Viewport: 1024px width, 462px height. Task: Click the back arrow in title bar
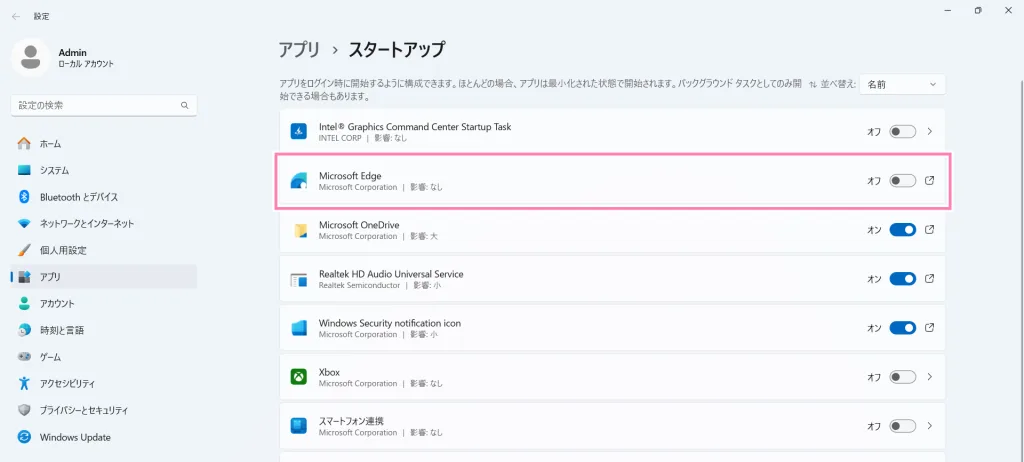pyautogui.click(x=16, y=16)
